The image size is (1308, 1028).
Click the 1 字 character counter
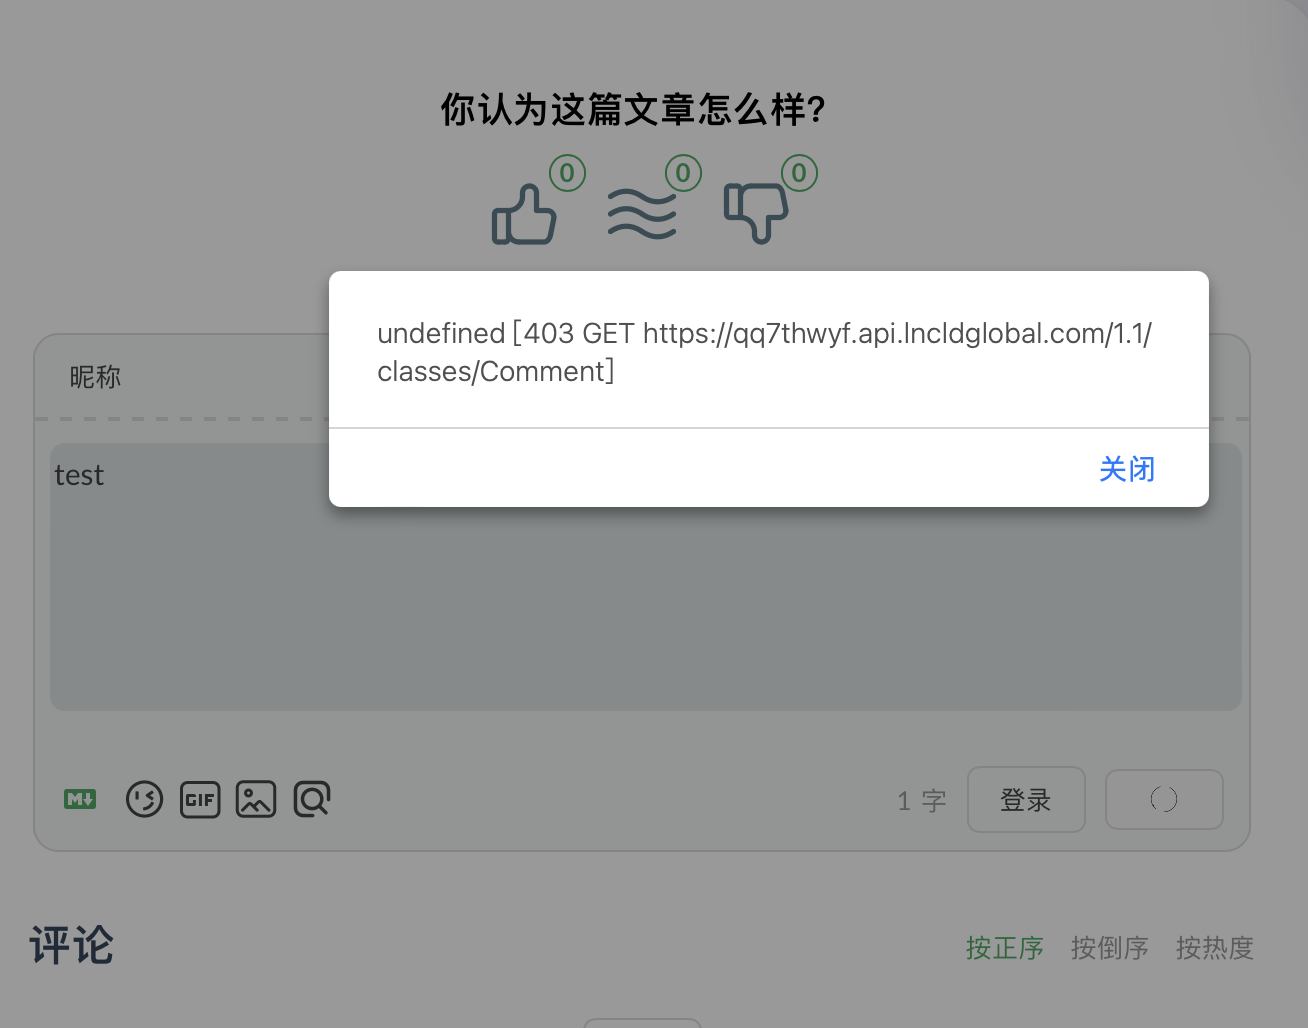click(x=920, y=799)
